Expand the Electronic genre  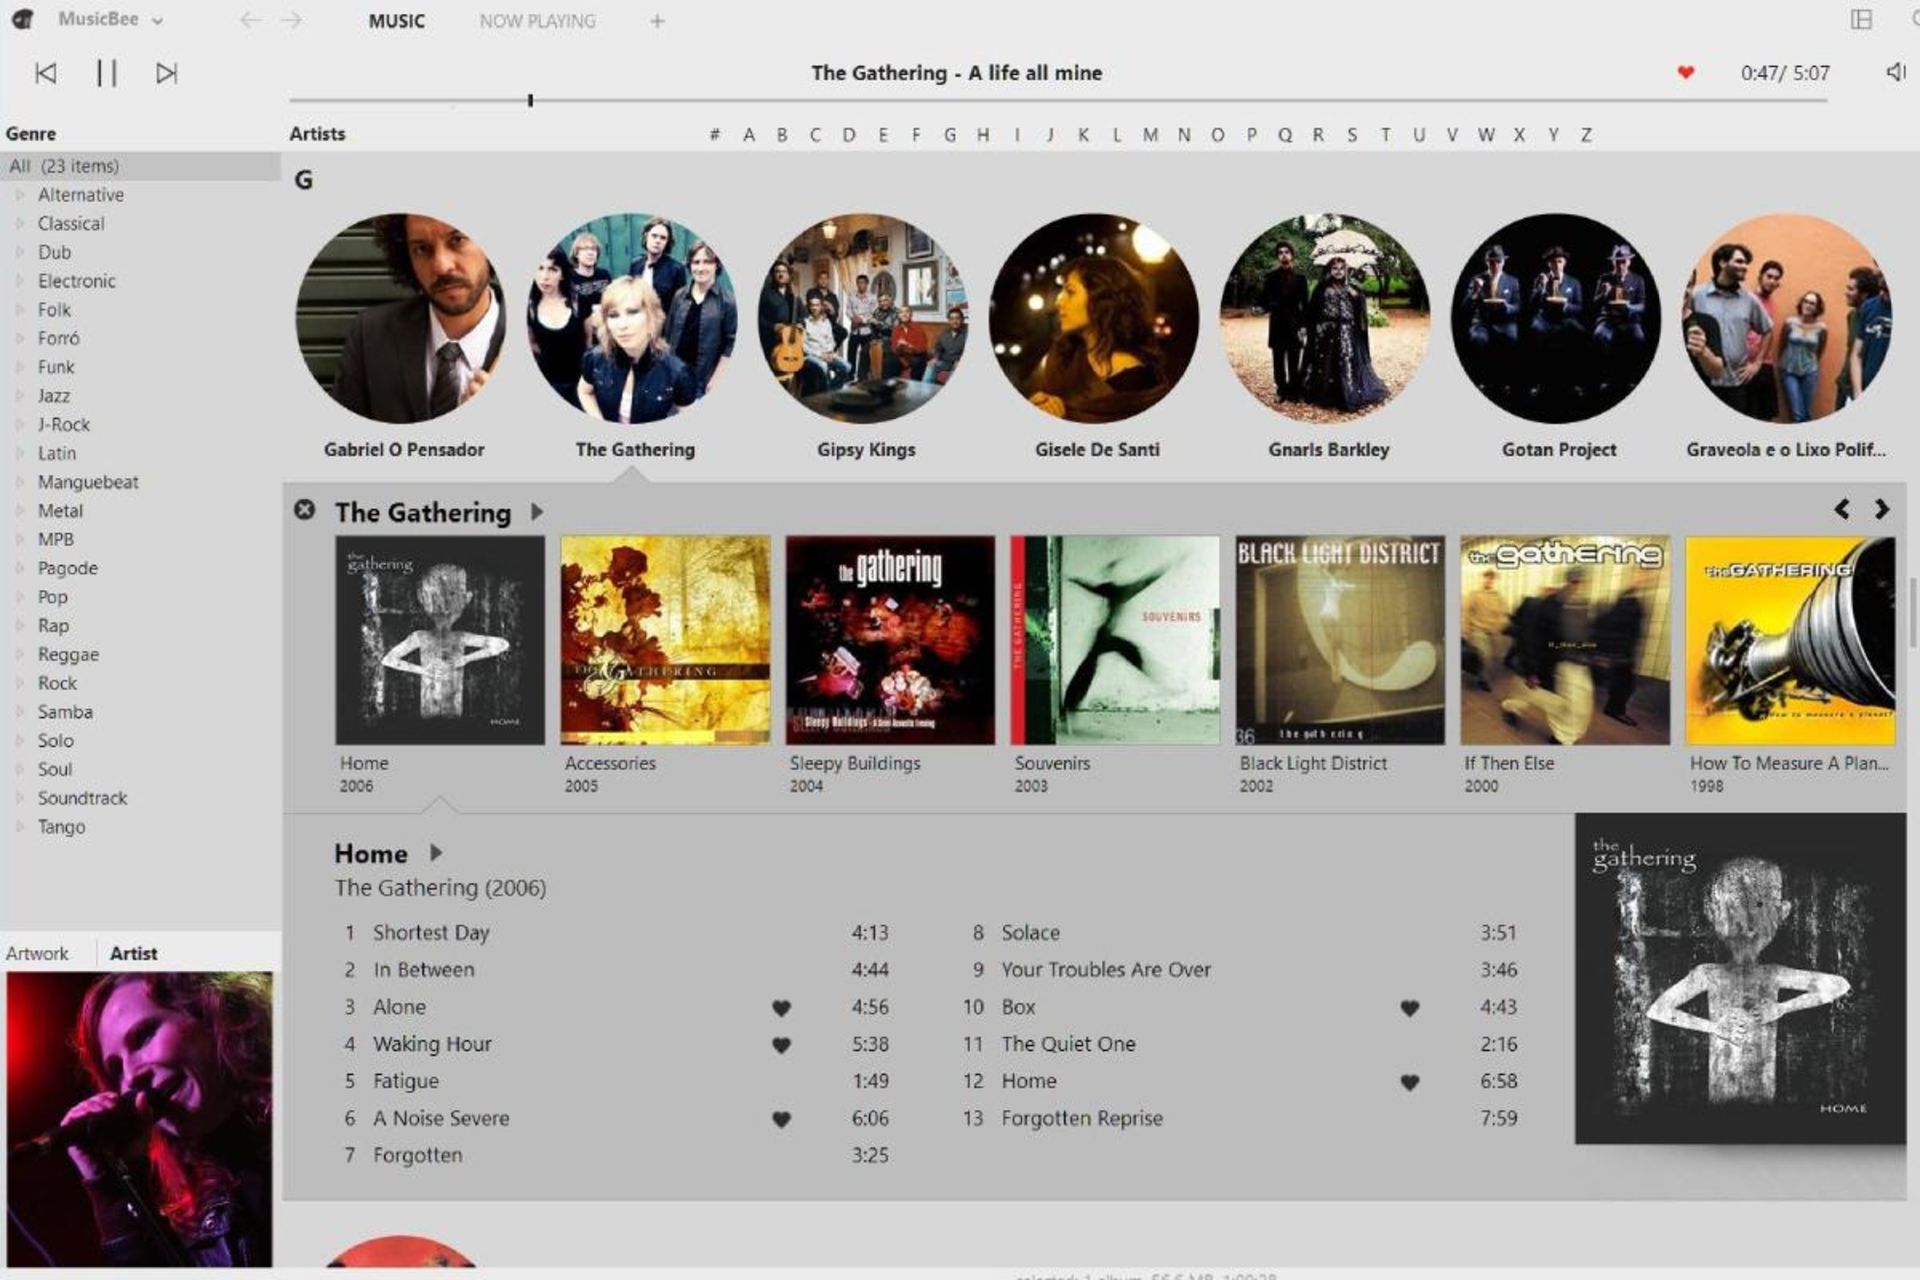[x=19, y=281]
